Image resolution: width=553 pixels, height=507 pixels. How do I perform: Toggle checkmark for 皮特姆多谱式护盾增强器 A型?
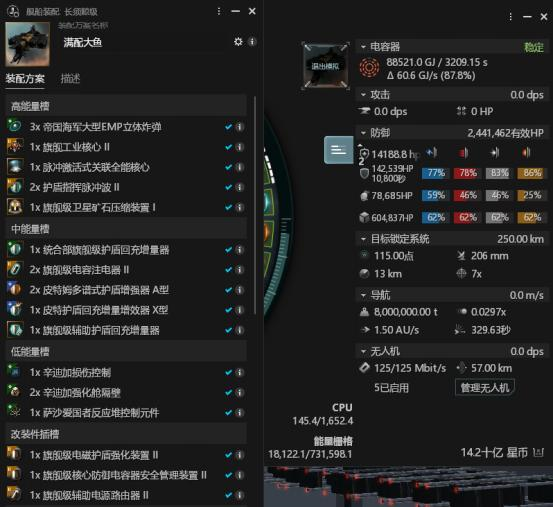pyautogui.click(x=228, y=290)
